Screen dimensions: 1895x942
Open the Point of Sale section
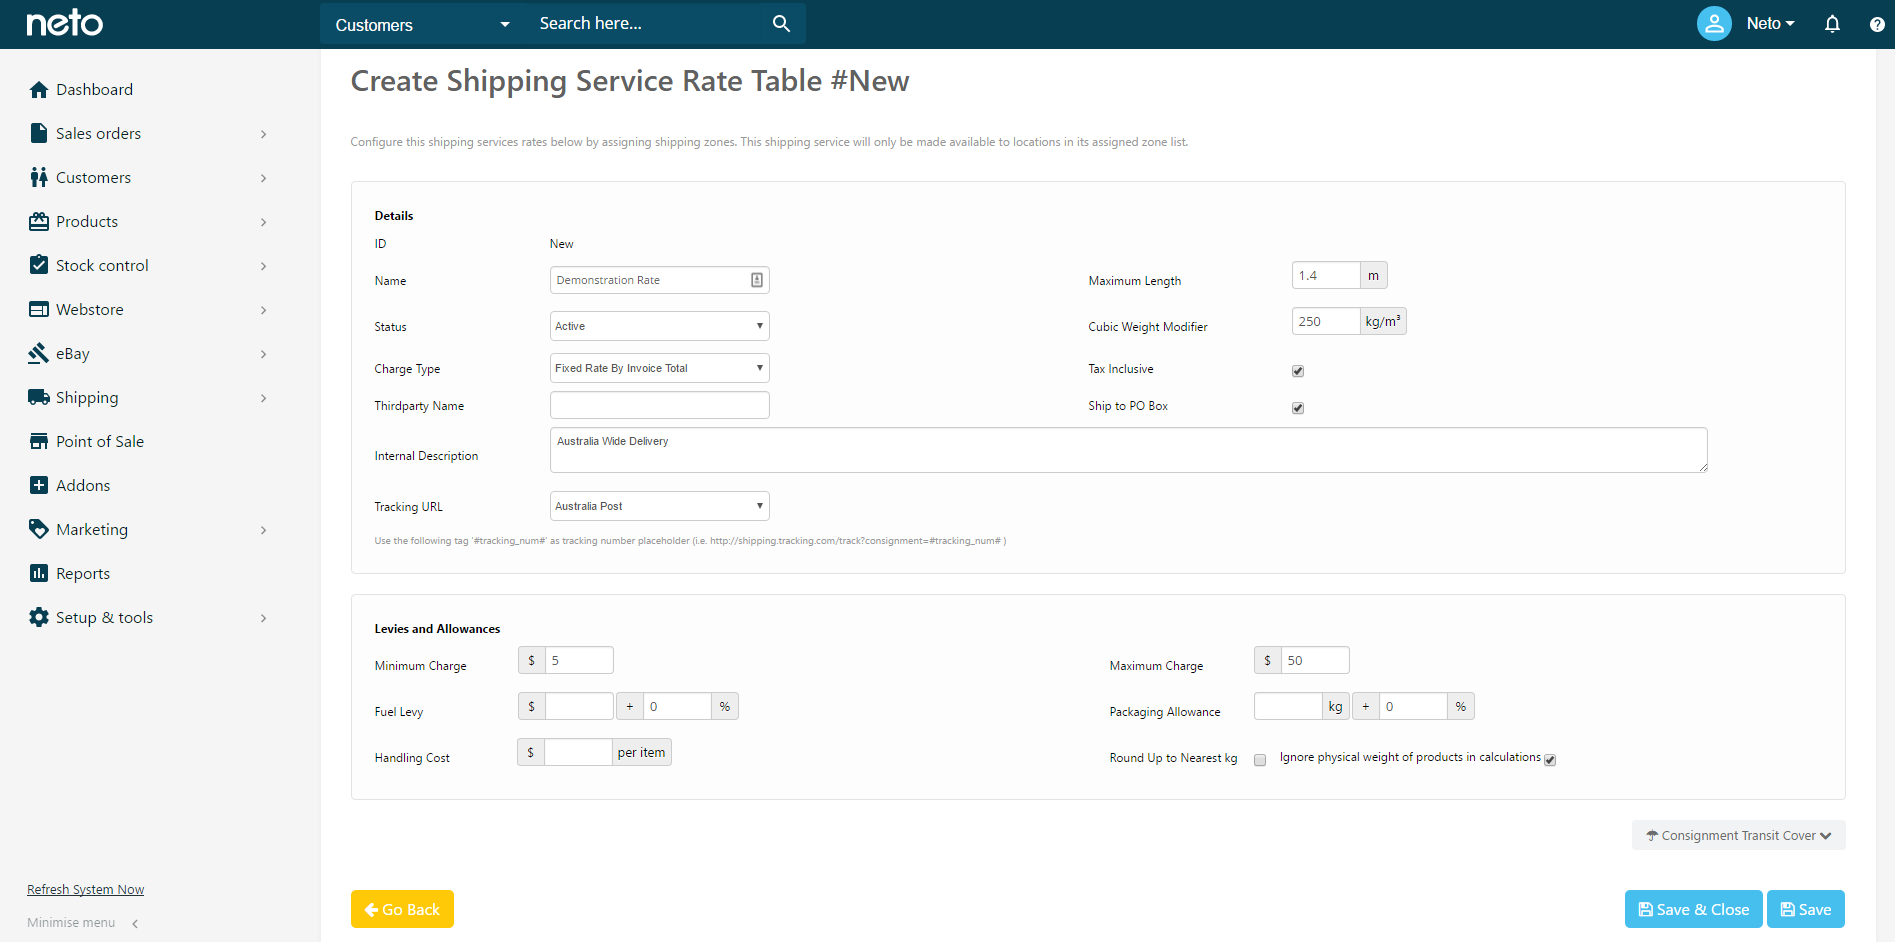(98, 441)
